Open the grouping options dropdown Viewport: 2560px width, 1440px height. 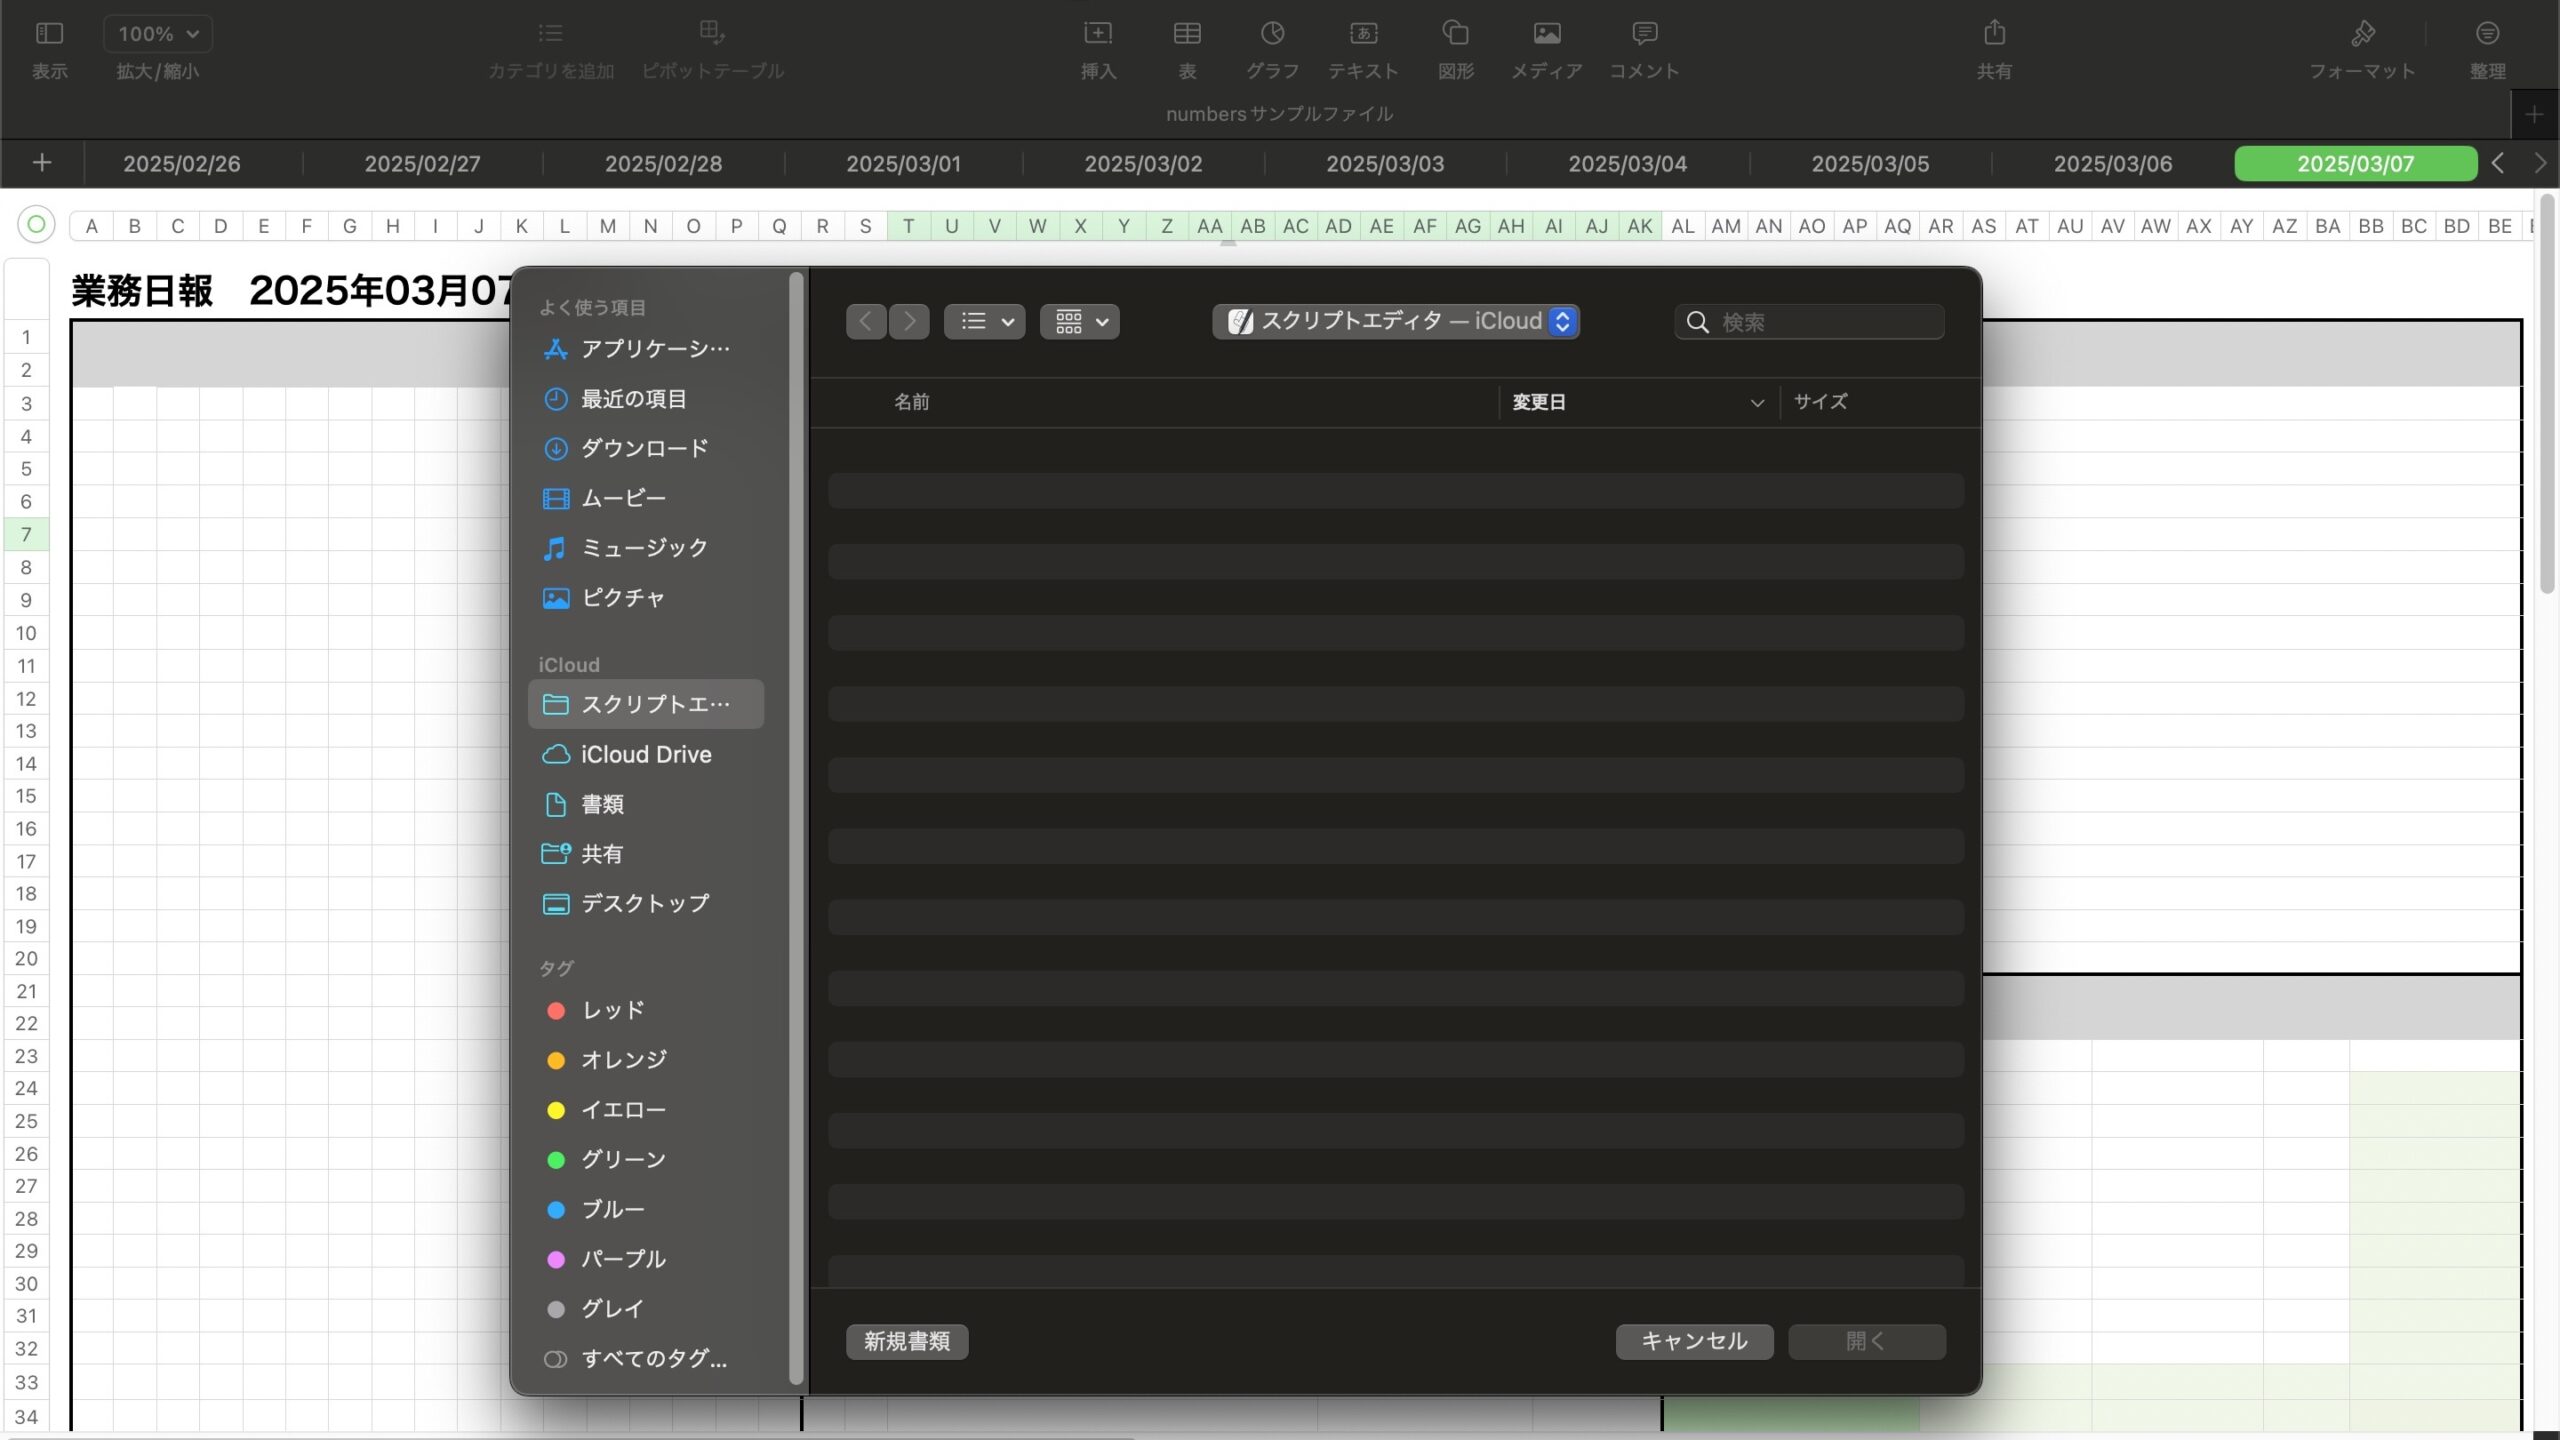tap(1080, 321)
